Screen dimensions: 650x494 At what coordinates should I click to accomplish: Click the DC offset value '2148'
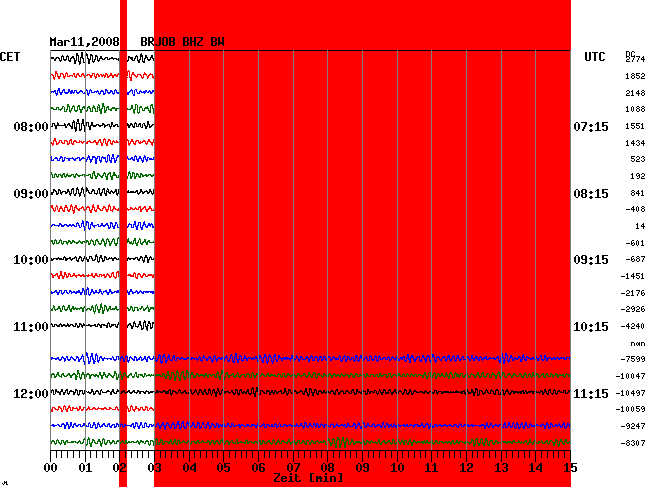click(x=635, y=93)
